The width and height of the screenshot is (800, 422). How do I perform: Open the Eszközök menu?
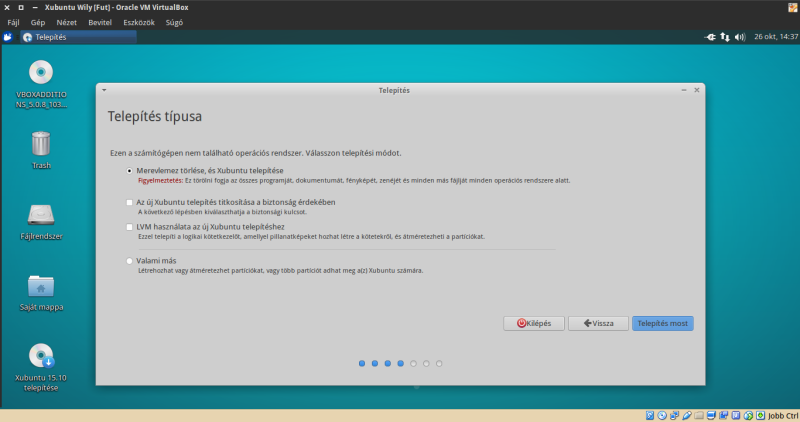coord(139,22)
